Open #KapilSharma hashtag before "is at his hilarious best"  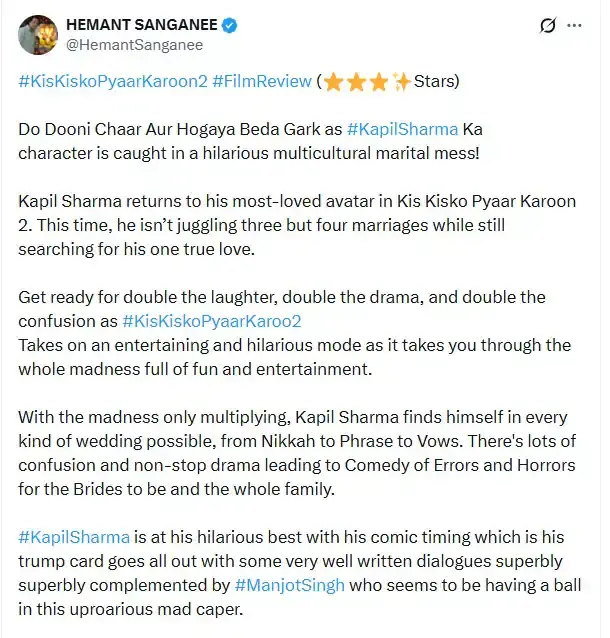[72, 536]
